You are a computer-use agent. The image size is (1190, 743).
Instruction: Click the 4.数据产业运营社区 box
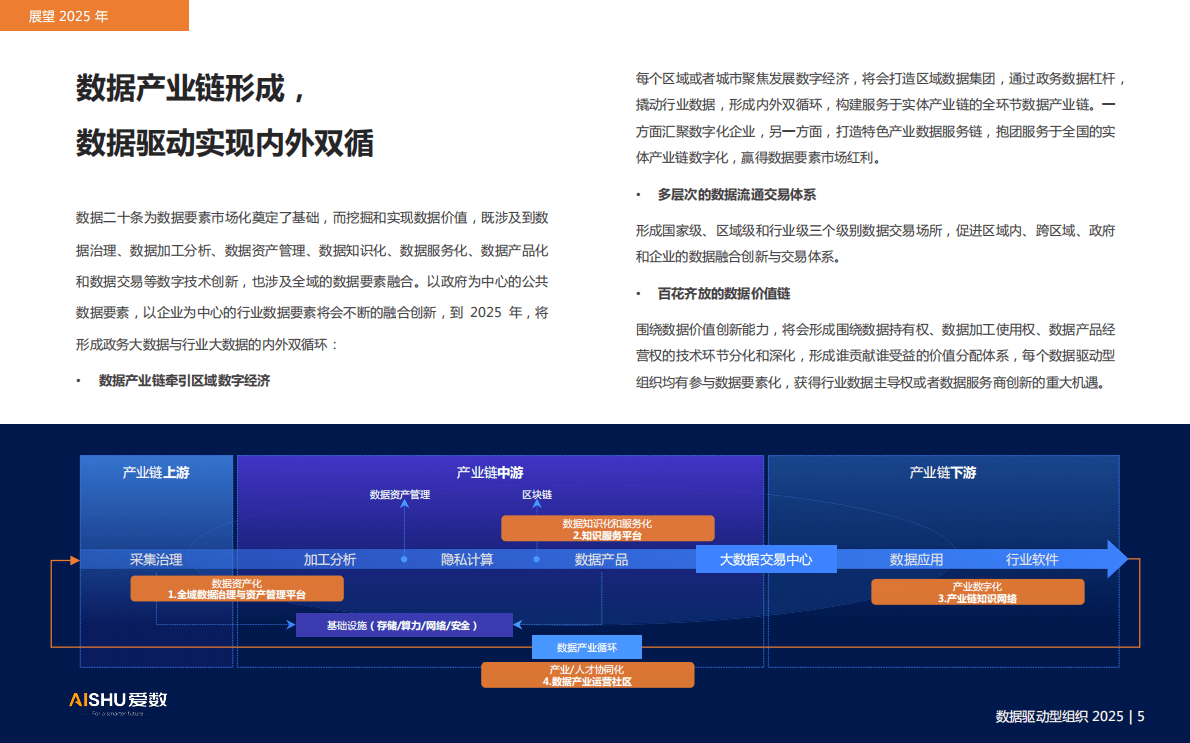coord(588,674)
